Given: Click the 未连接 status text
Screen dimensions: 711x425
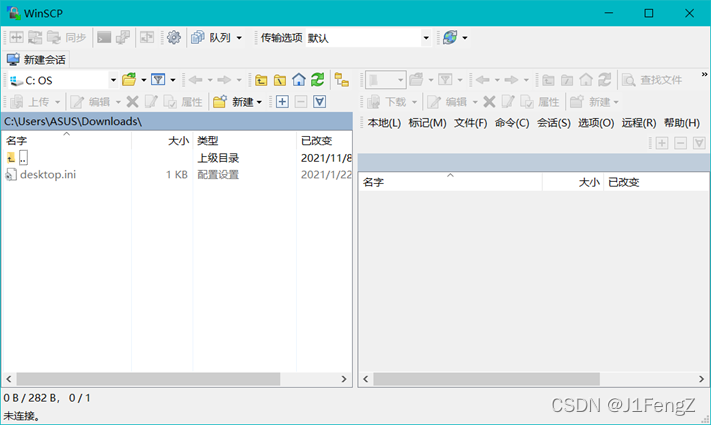Looking at the screenshot, I should click(21, 415).
